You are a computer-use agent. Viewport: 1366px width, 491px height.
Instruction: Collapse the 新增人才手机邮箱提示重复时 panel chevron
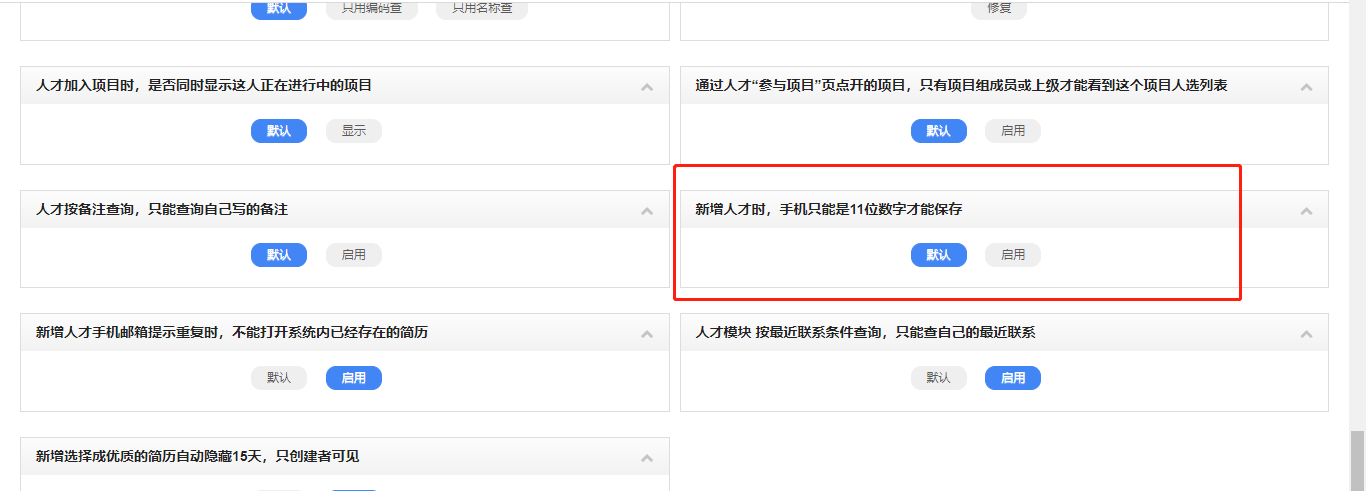pyautogui.click(x=647, y=334)
